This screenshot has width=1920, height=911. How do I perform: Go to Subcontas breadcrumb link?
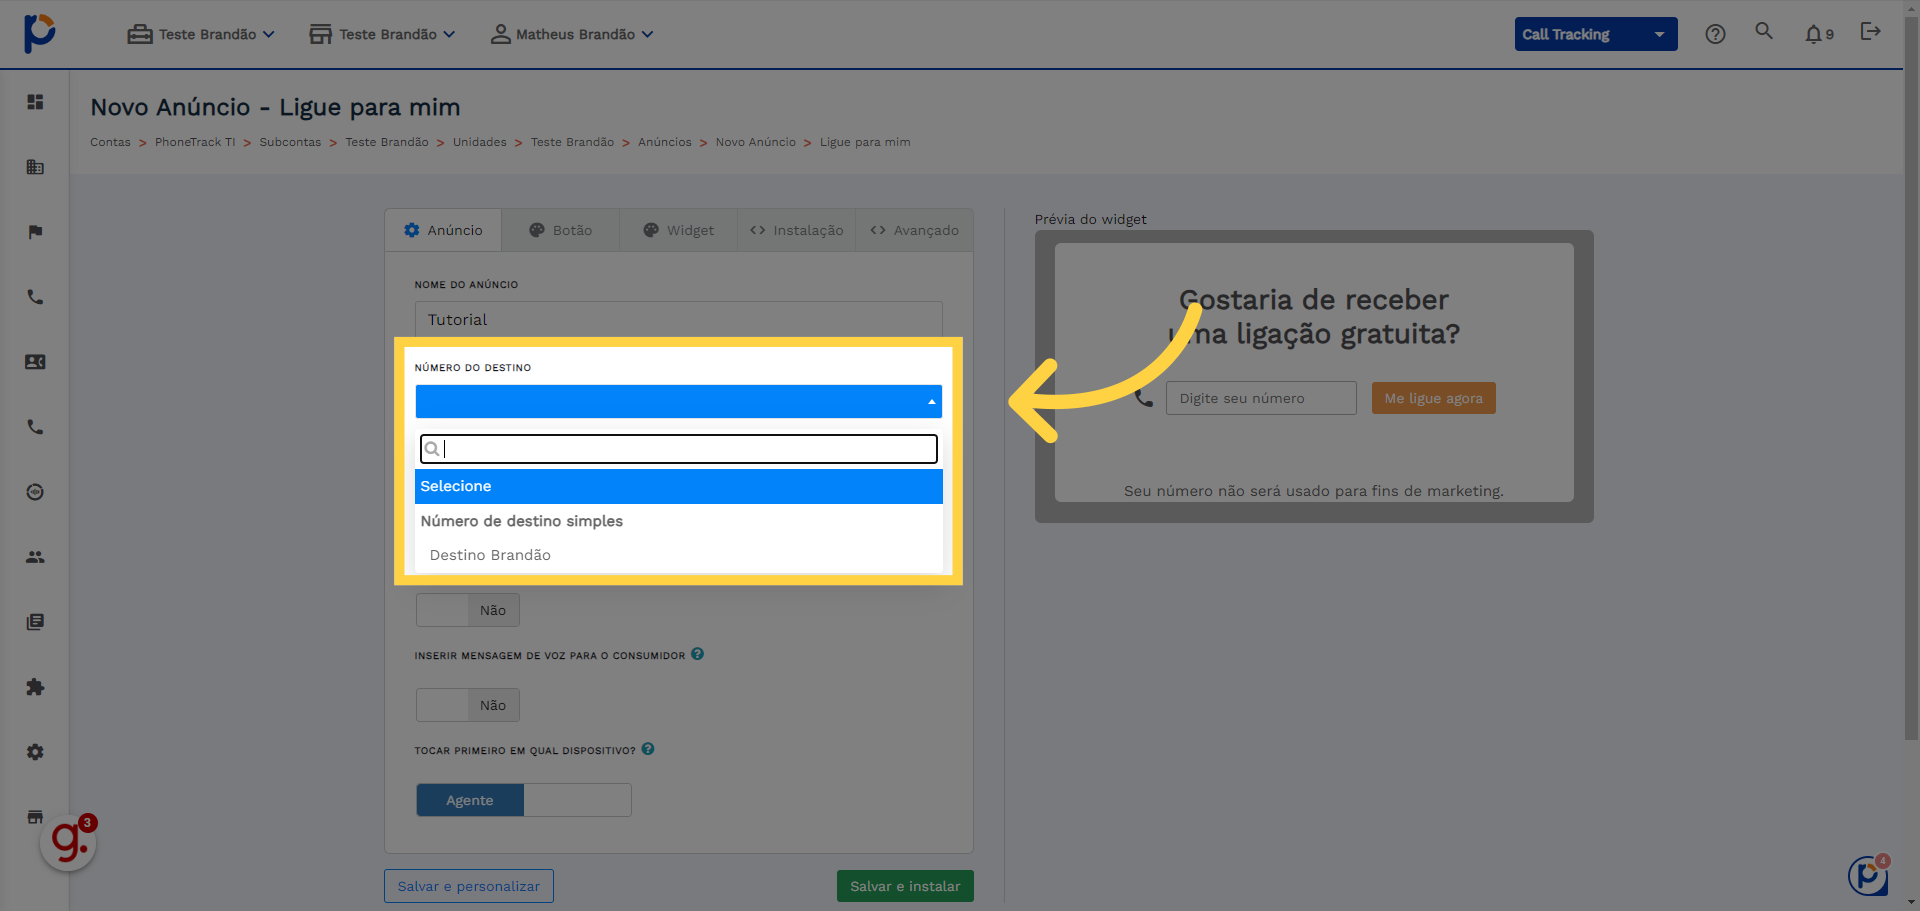coord(290,142)
